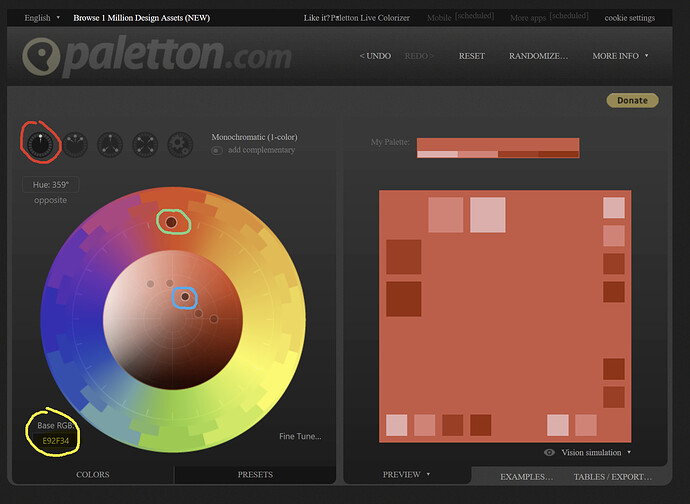Screen dimensions: 690x504
Task: Open cookie settings
Action: click(630, 18)
